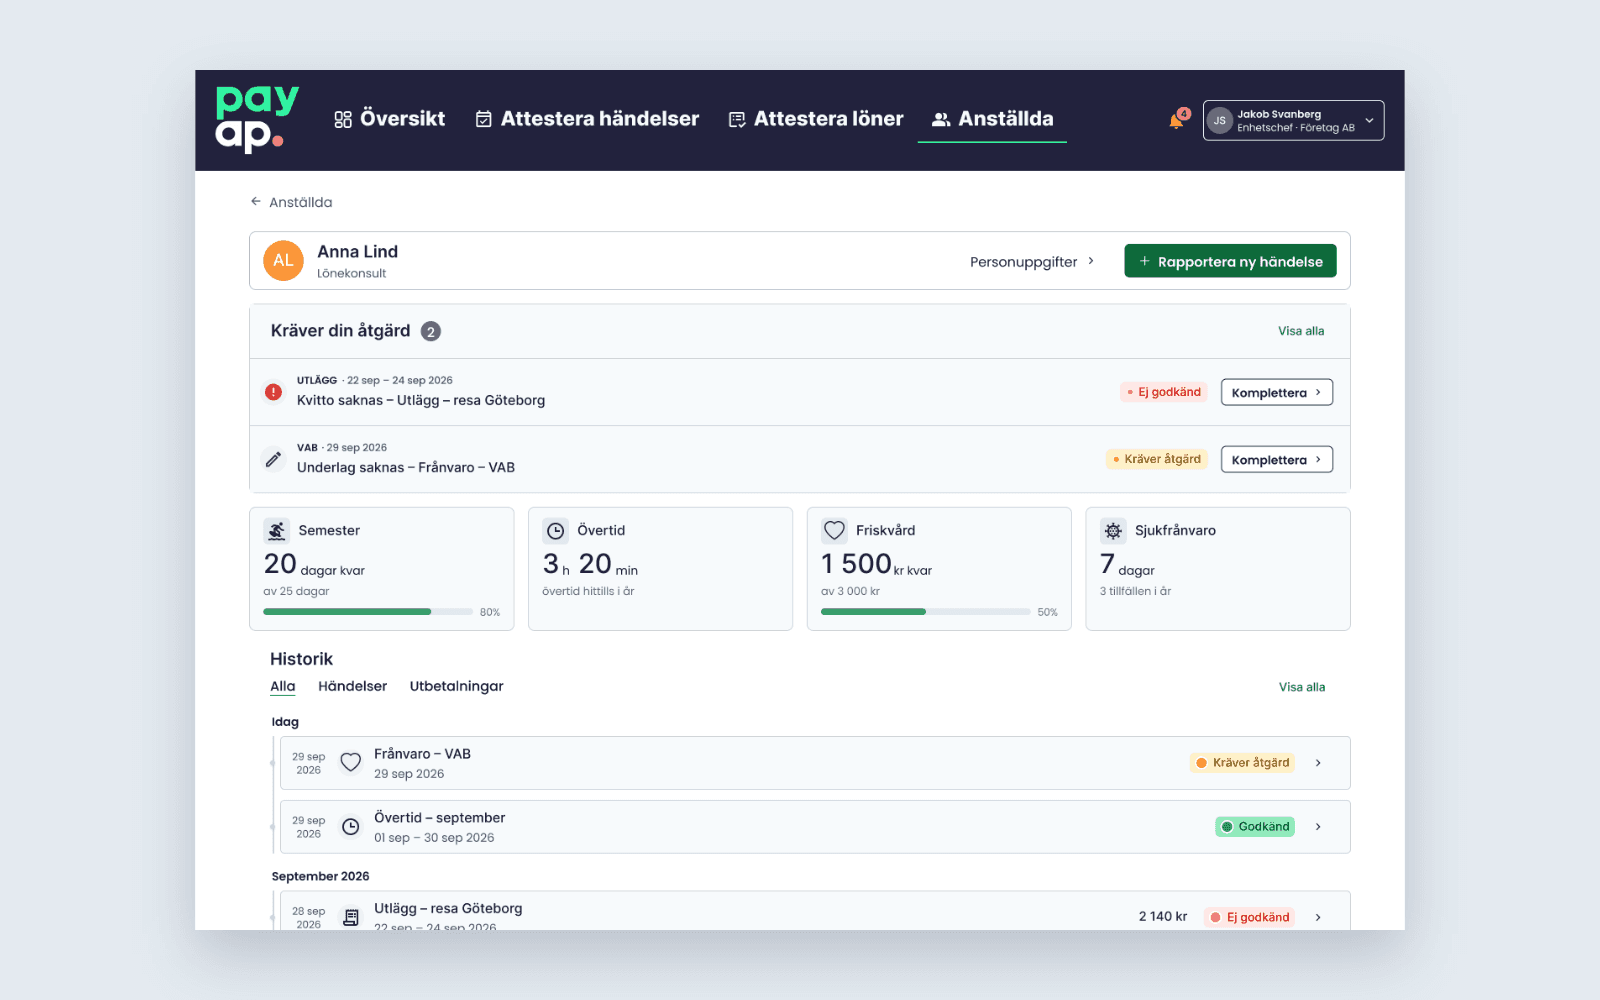Click the Semester 80% progress bar
The height and width of the screenshot is (1000, 1600).
click(x=368, y=612)
